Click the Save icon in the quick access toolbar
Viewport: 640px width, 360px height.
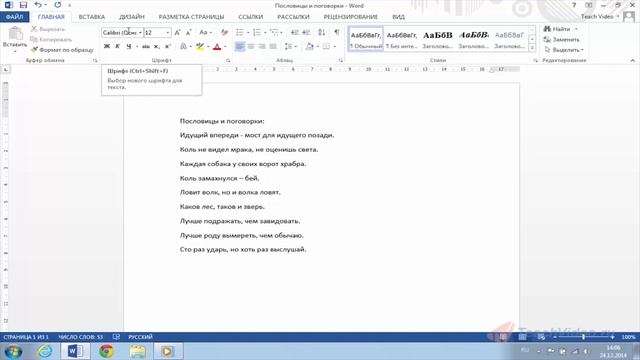coord(23,5)
